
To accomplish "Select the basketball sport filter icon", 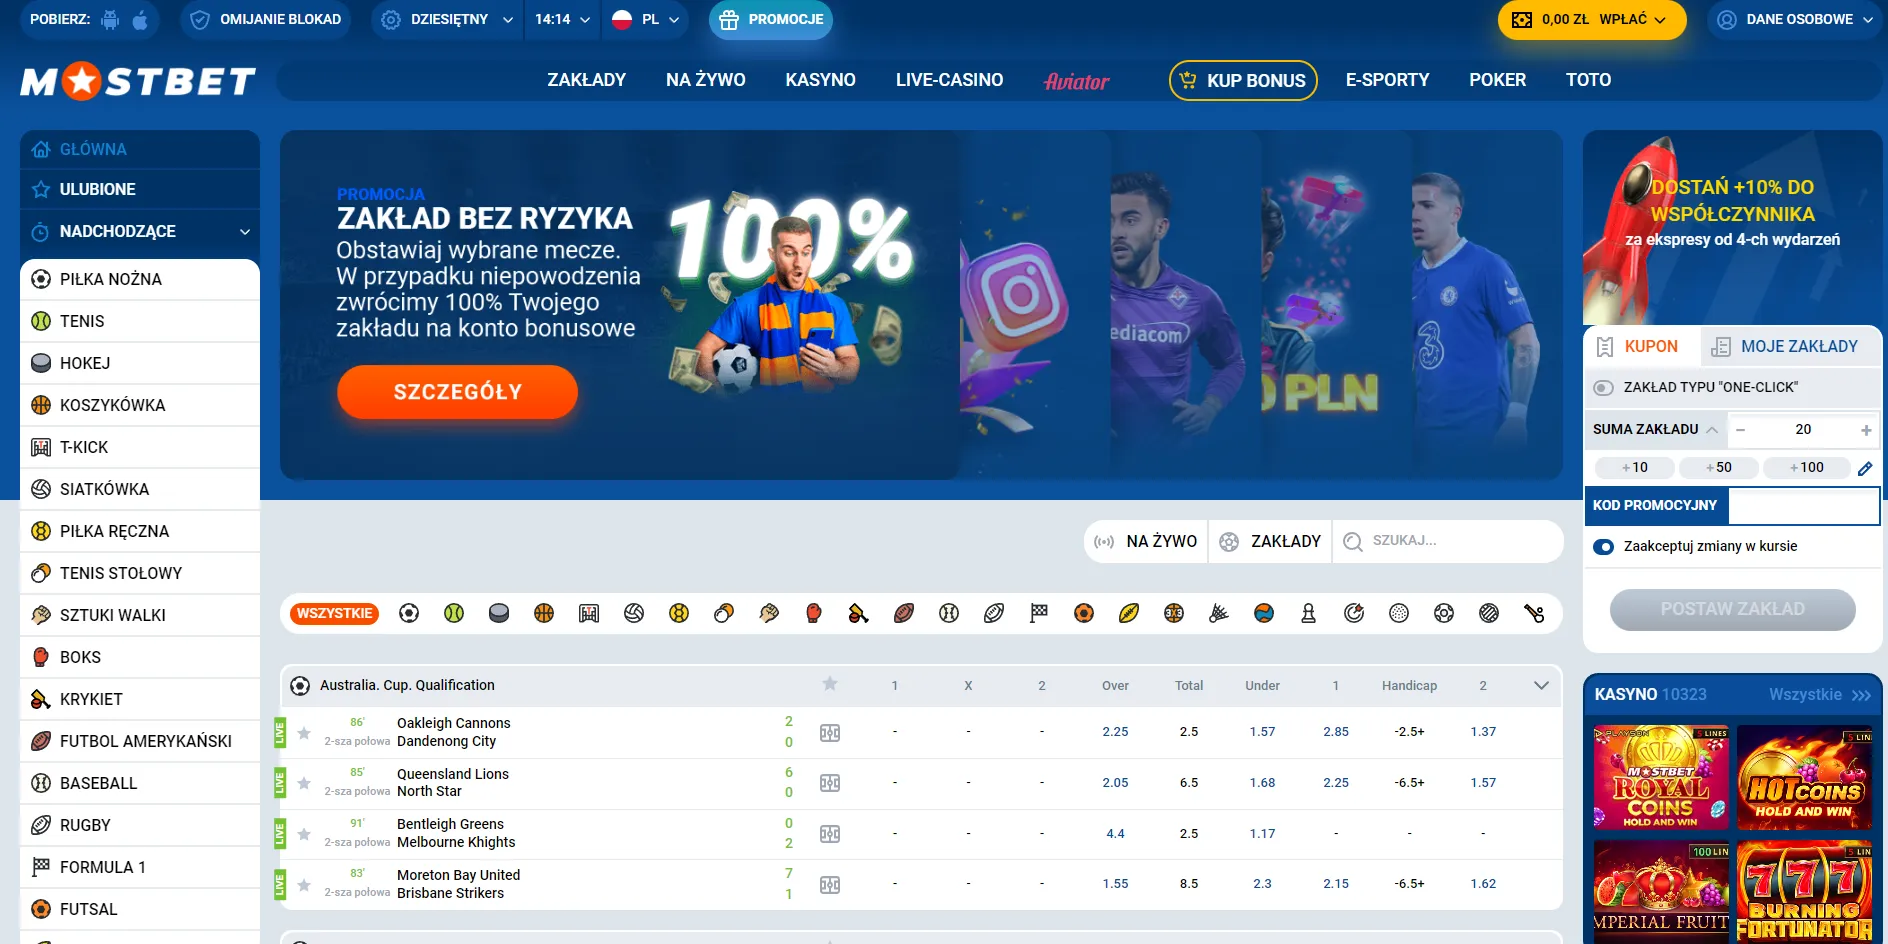I will coord(544,613).
